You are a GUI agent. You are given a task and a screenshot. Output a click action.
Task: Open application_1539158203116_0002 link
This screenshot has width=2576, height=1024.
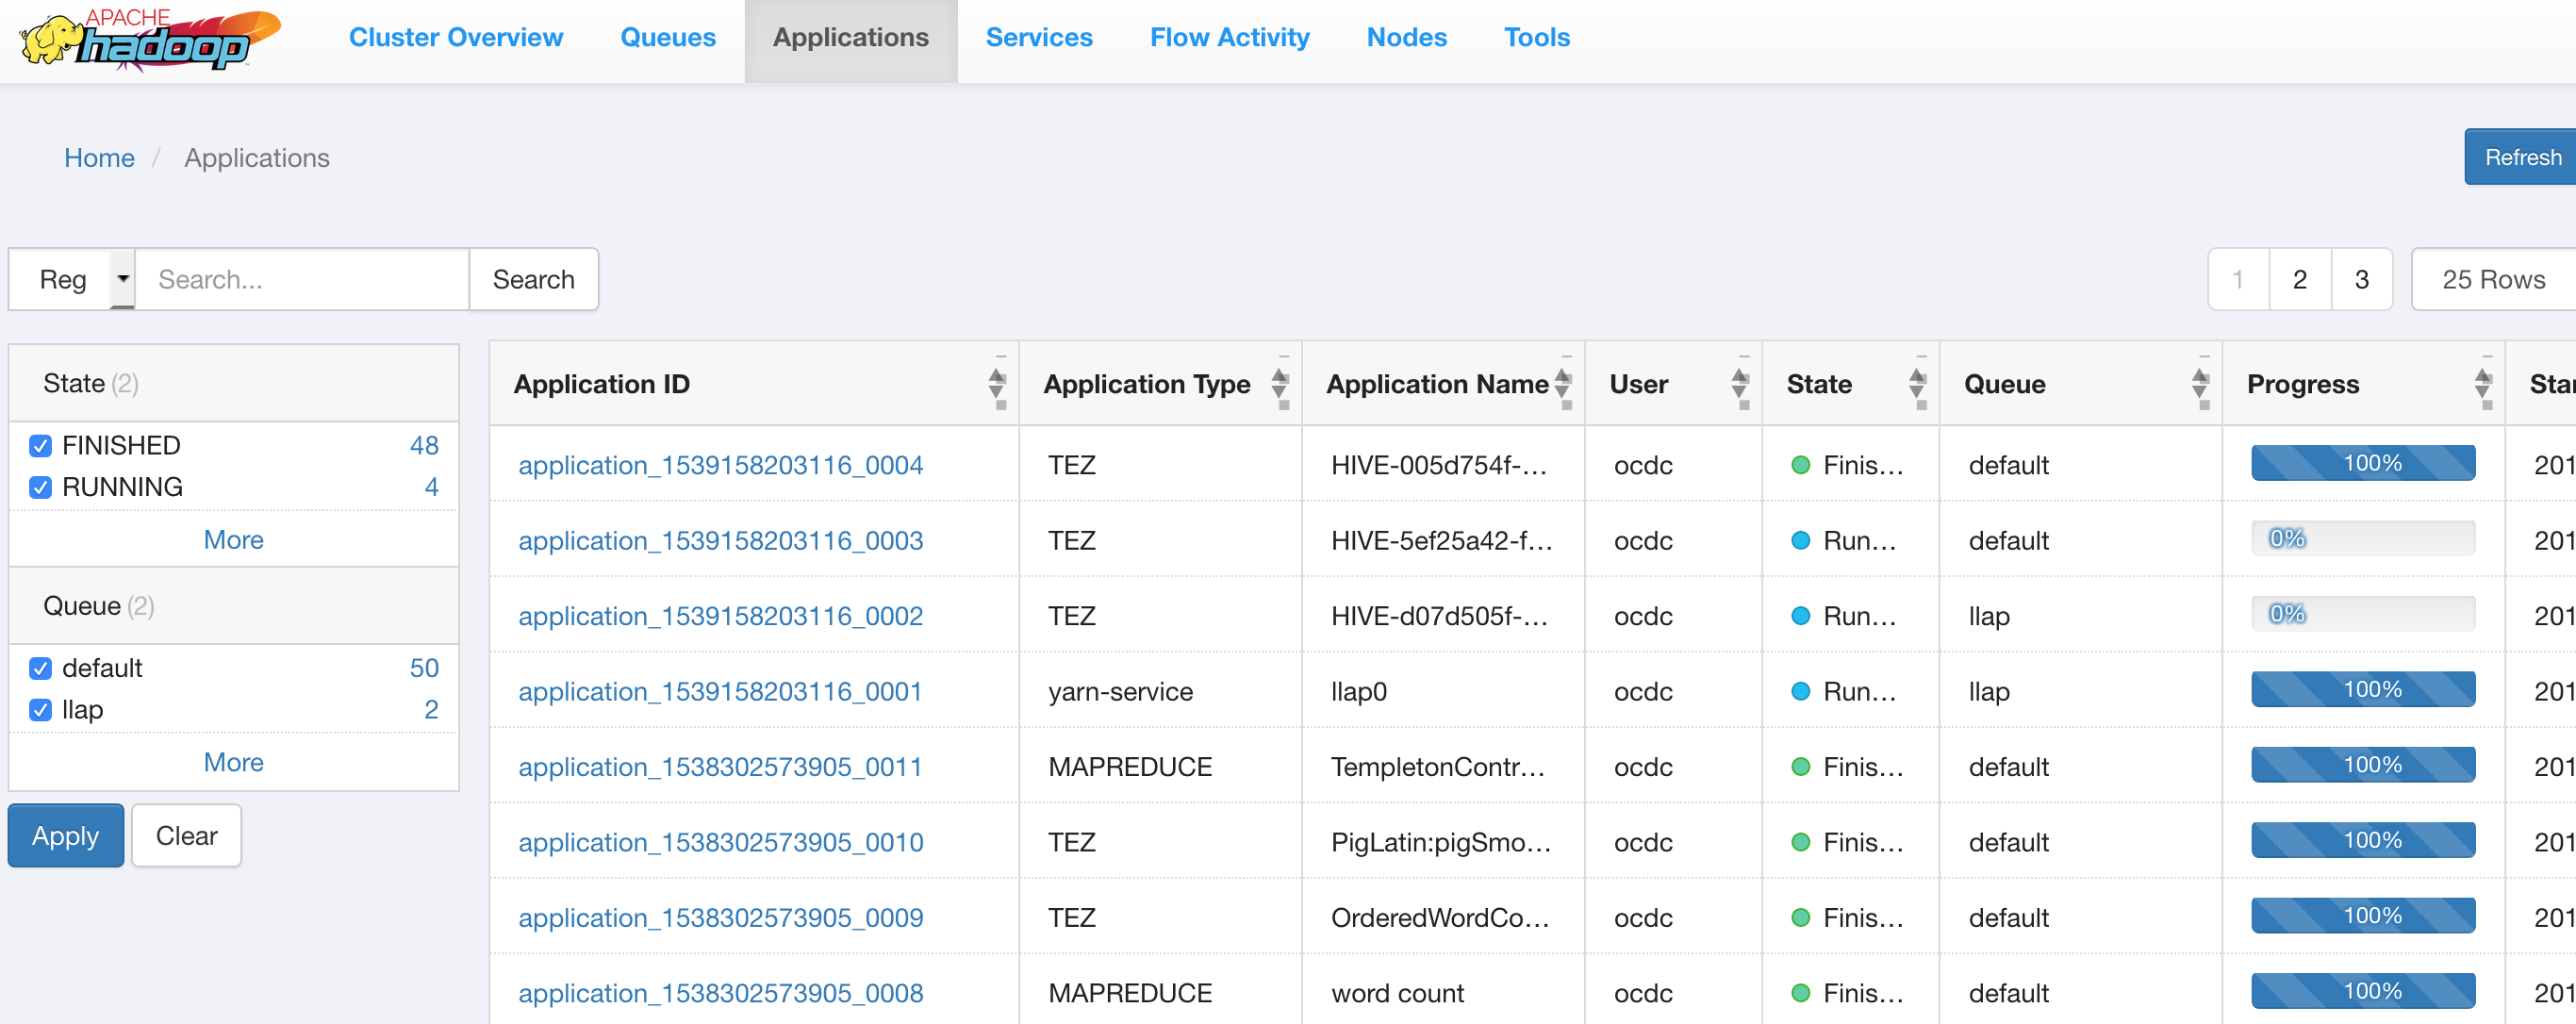point(720,616)
